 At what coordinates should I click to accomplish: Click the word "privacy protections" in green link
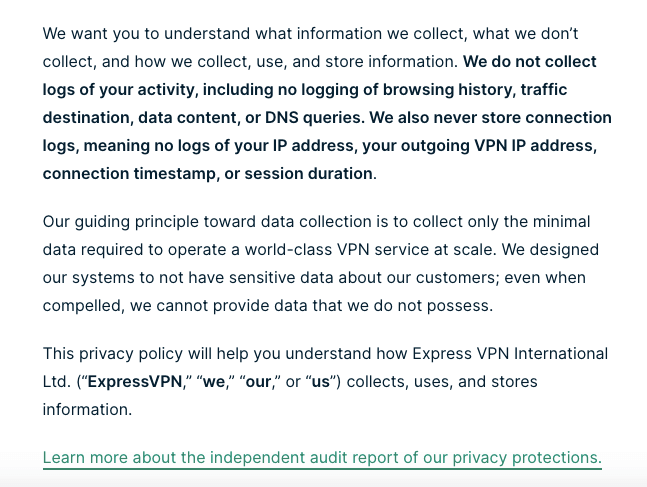click(527, 458)
